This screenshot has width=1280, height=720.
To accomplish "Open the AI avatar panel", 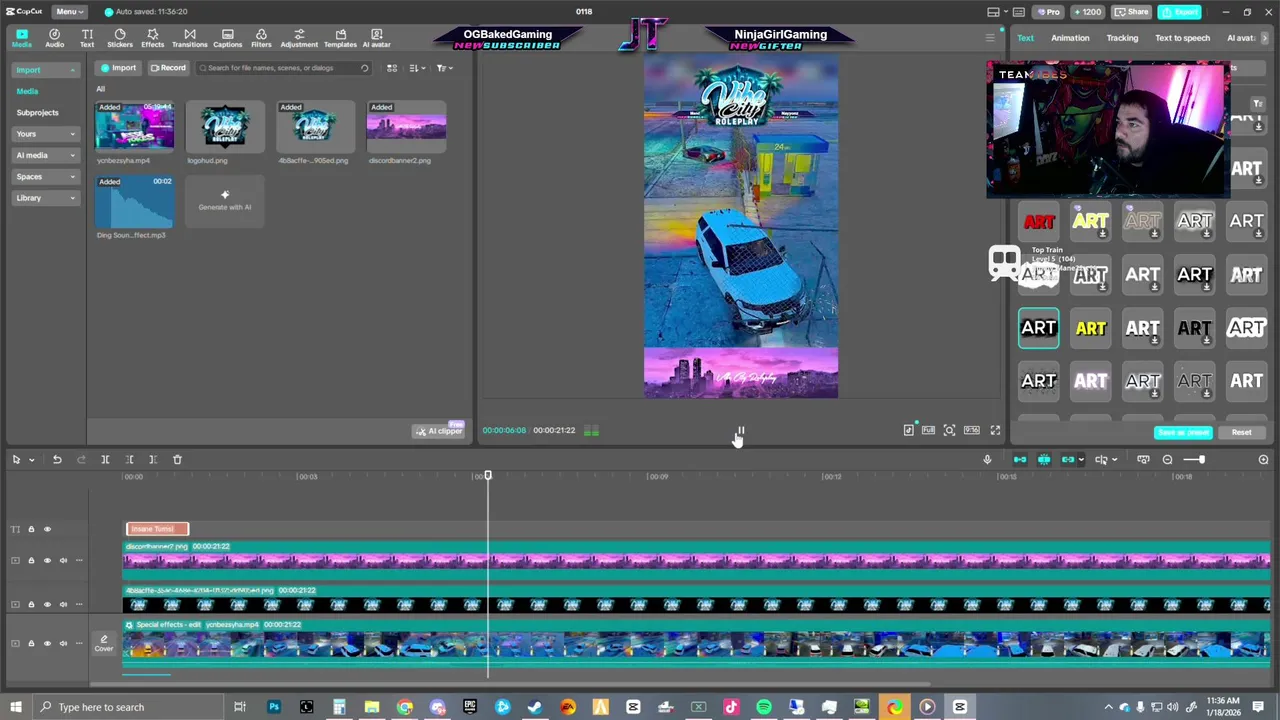I will (x=376, y=38).
